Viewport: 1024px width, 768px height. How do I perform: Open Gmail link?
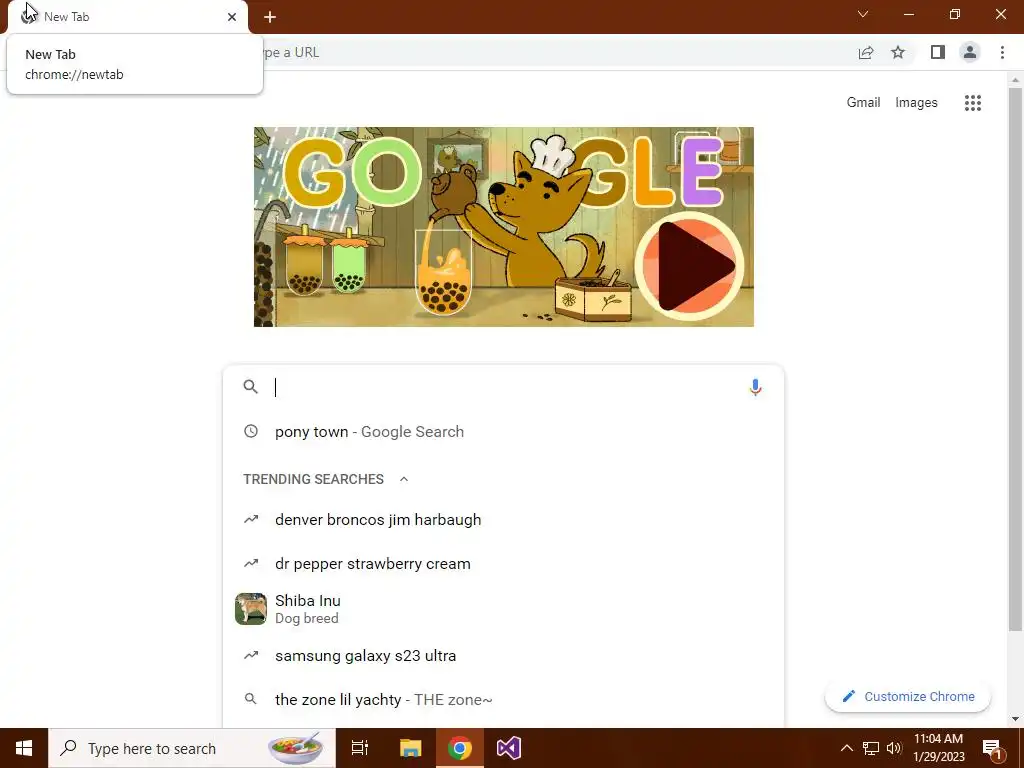pyautogui.click(x=863, y=103)
